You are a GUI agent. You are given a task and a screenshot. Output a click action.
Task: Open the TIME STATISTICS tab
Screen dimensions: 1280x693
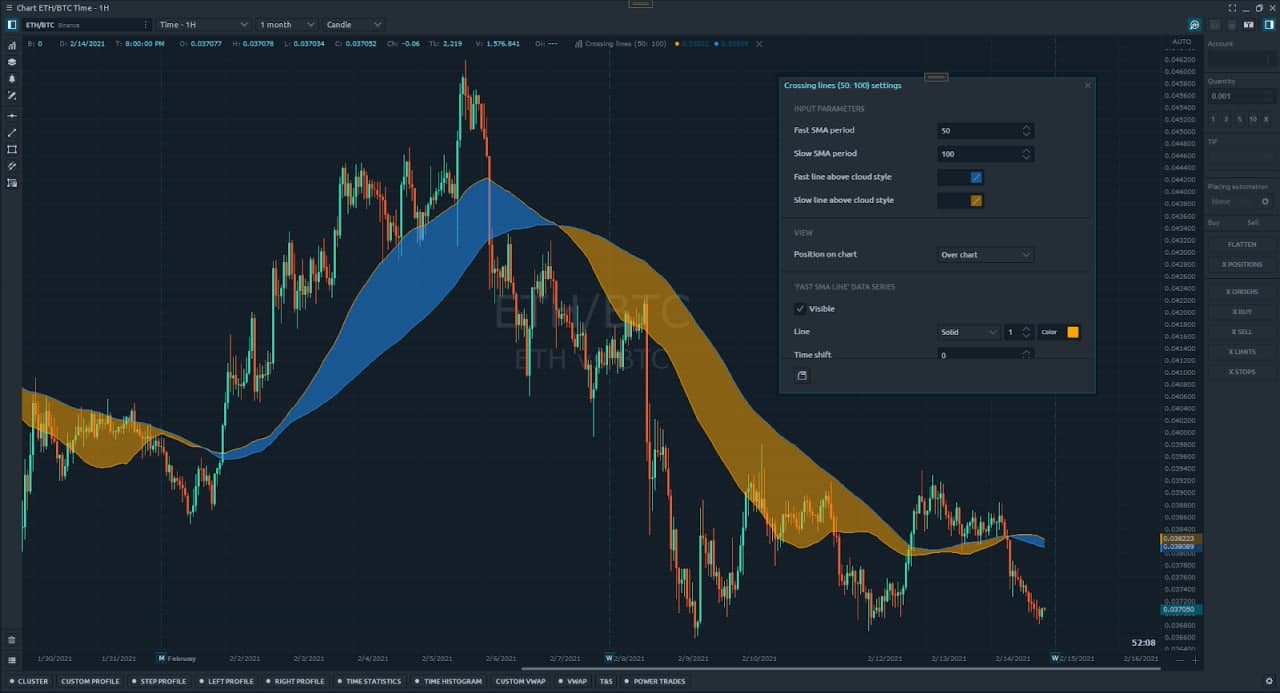click(372, 681)
